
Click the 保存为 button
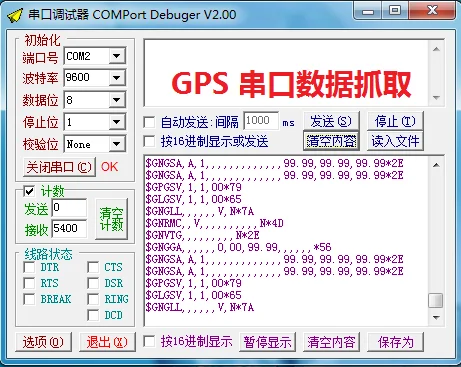(395, 342)
